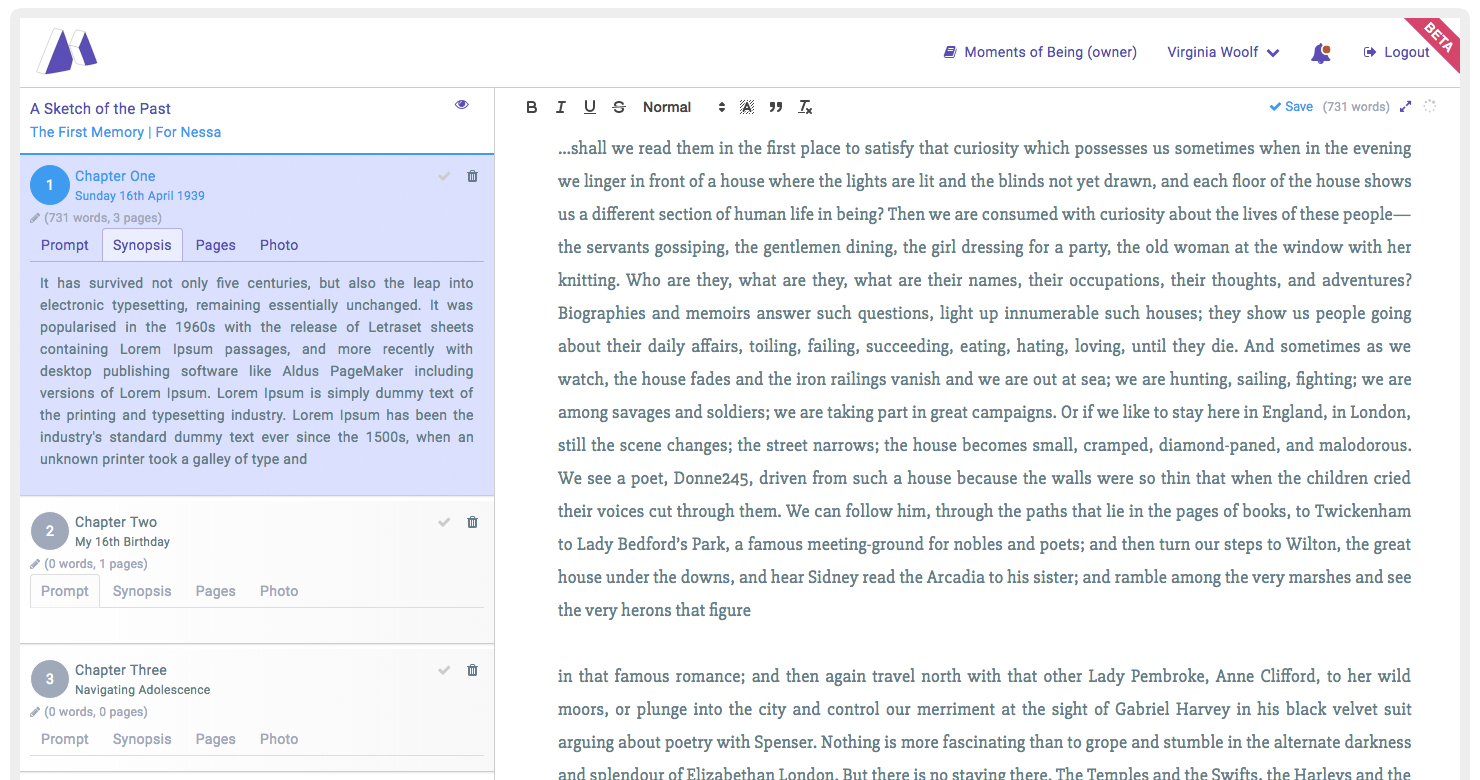Delete Chapter Two with trash icon

473,522
